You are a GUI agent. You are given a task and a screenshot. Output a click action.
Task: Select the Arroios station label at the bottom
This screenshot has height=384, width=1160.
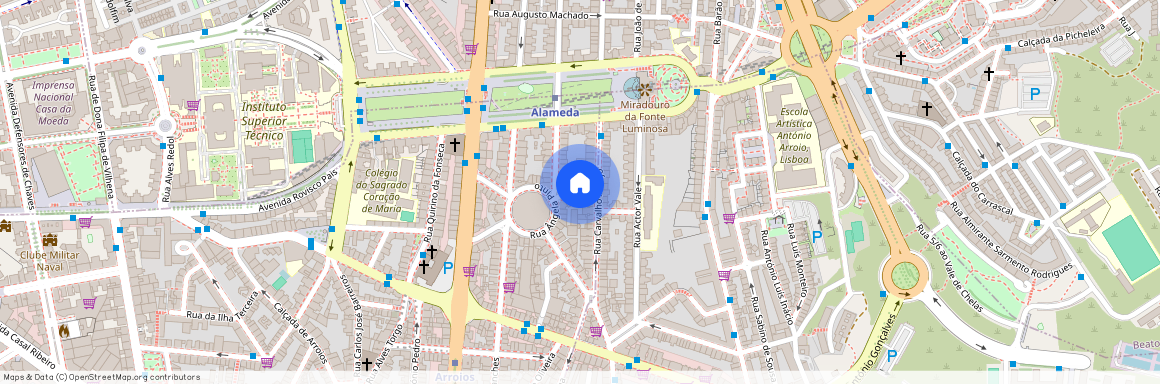pos(454,377)
